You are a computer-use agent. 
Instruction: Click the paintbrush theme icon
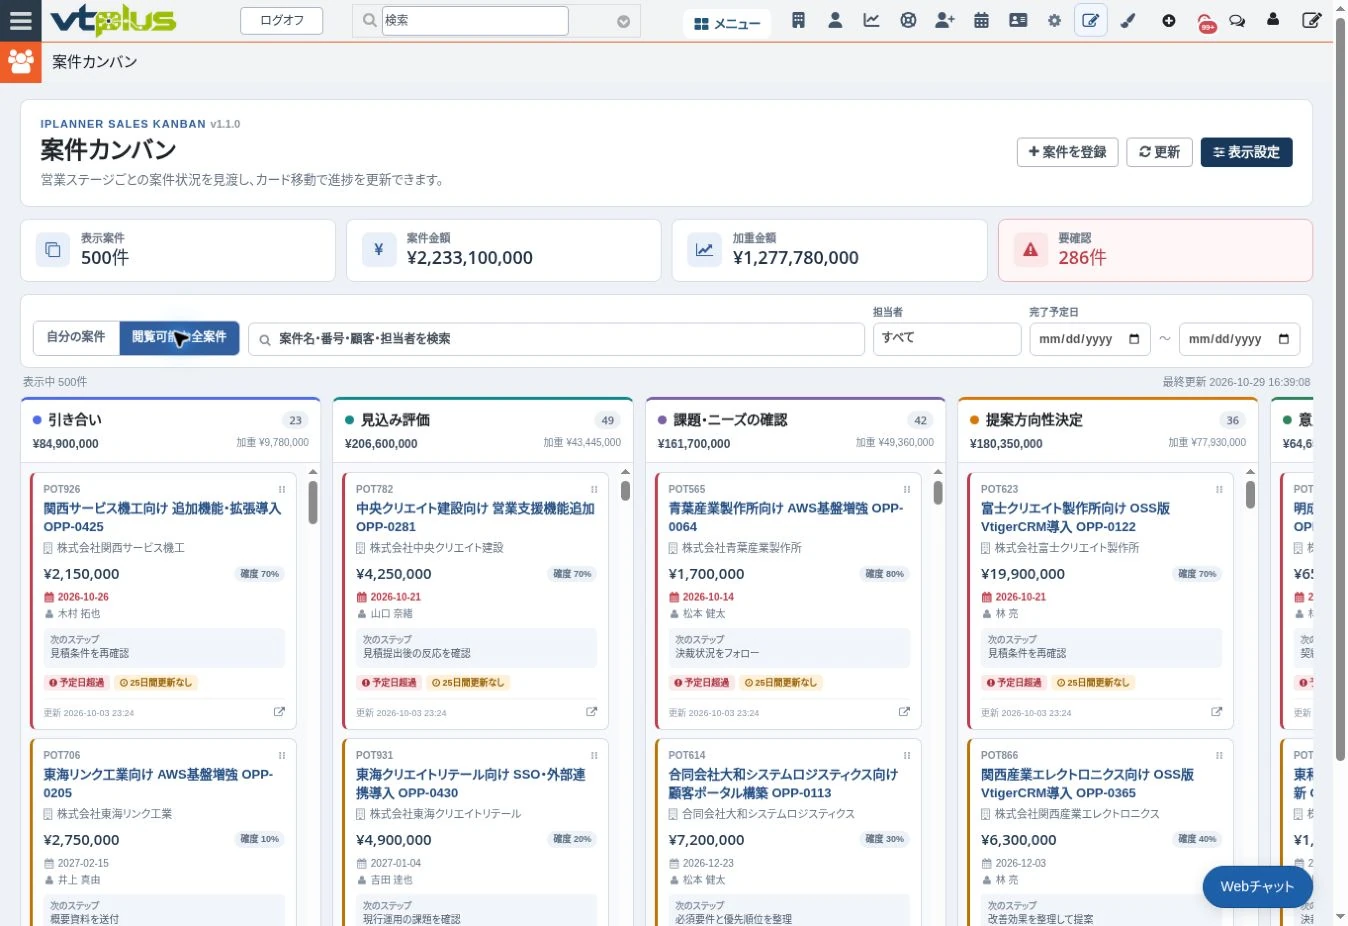(1128, 20)
